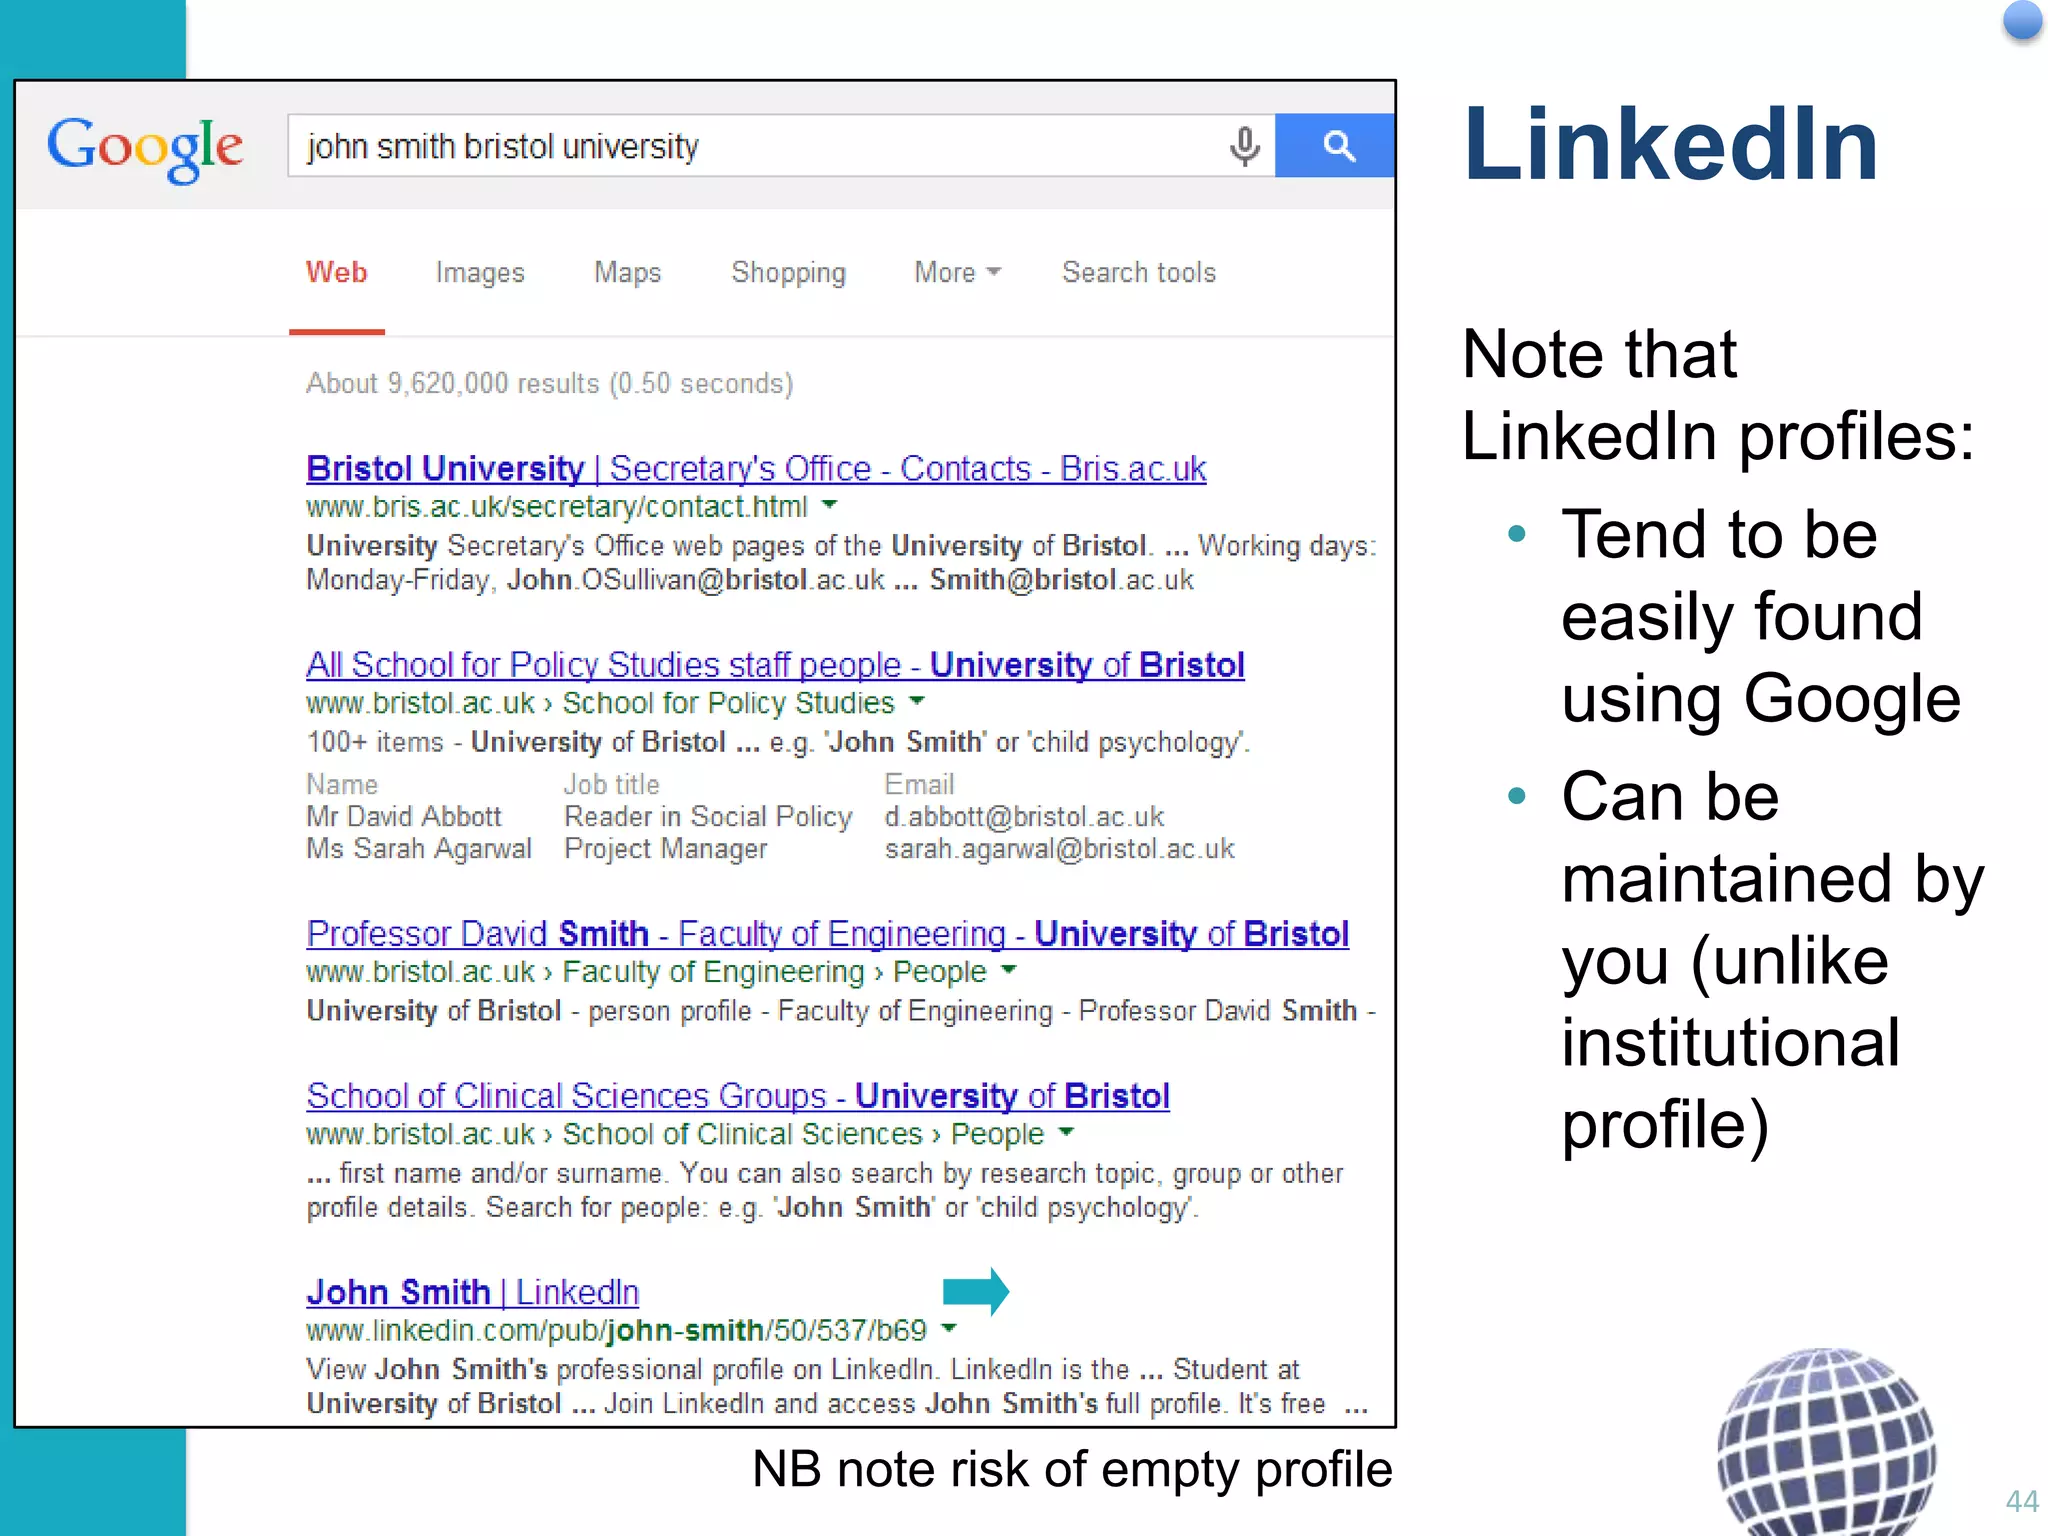
Task: Click the blue circle in the slide corner
Action: tap(2023, 21)
